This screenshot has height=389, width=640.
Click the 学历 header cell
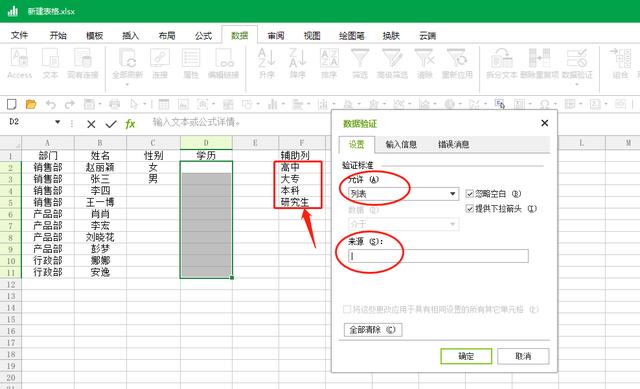point(206,155)
